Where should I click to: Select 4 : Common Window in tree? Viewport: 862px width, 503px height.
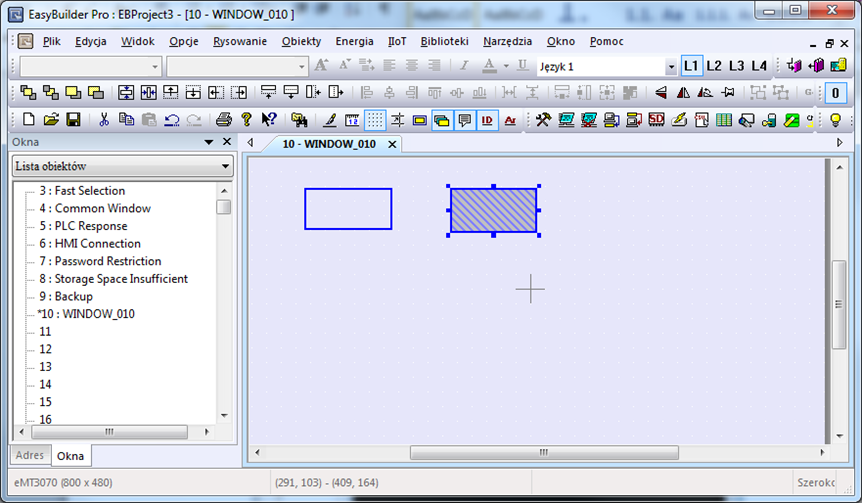click(95, 208)
